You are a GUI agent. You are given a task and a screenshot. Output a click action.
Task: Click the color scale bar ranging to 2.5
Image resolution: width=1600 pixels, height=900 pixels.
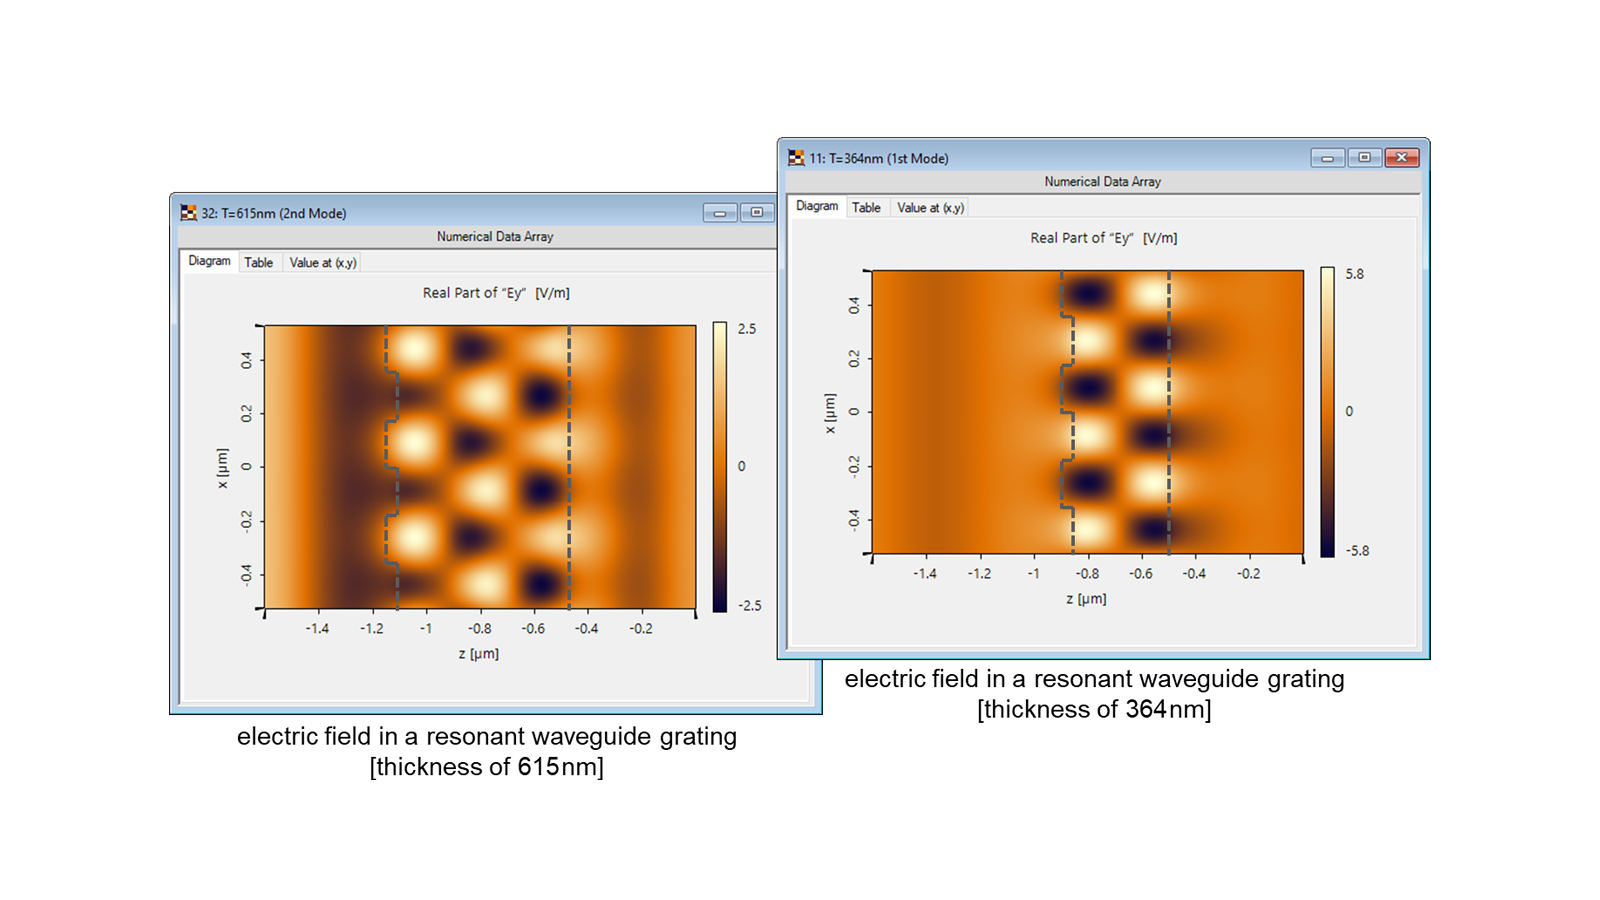[x=719, y=466]
